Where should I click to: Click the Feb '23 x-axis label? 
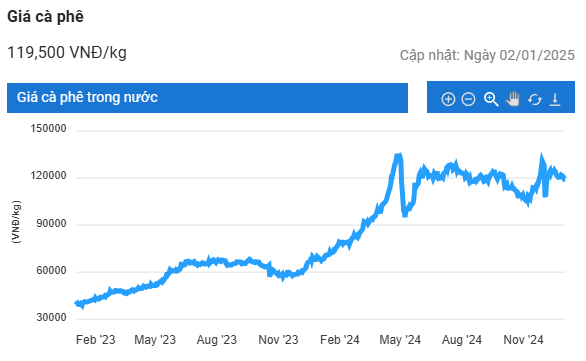tap(96, 340)
